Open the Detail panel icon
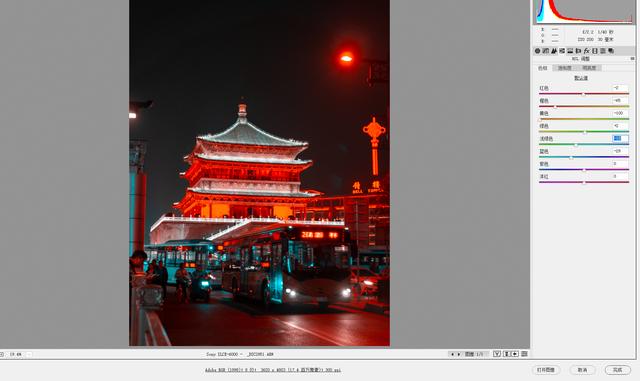 pyautogui.click(x=554, y=51)
